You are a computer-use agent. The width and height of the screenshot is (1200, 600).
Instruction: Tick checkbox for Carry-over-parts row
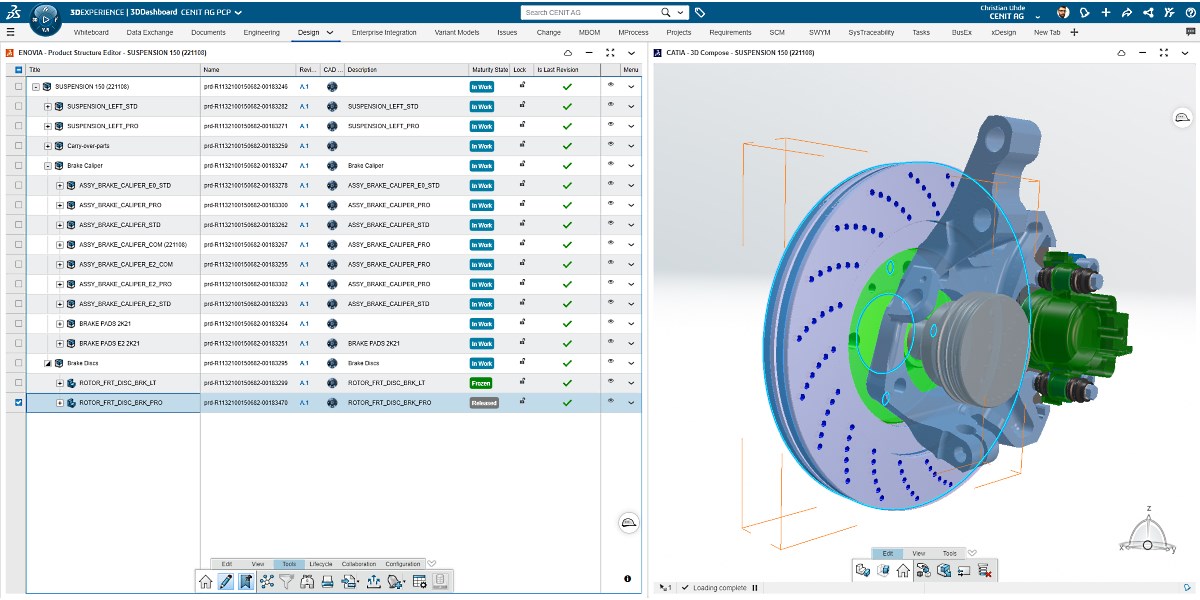19,146
